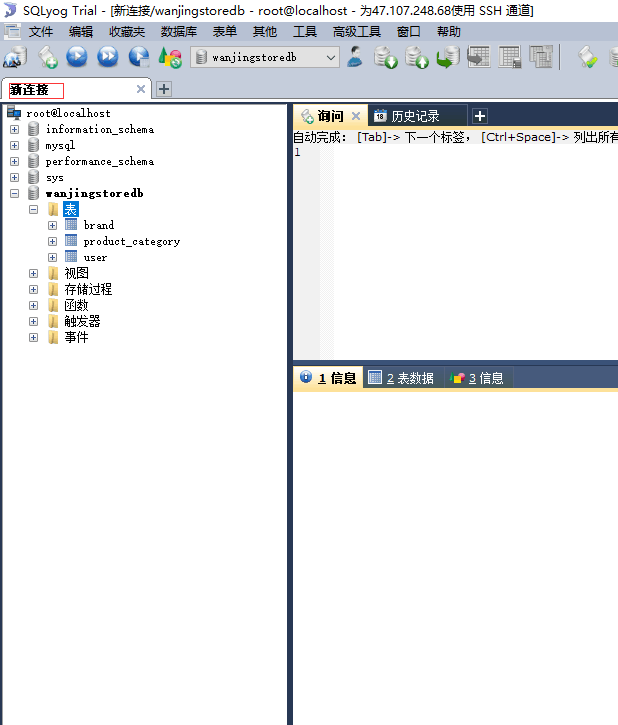Collapse the wanjingstoredb database node
Screen dimensions: 618x725
click(14, 193)
